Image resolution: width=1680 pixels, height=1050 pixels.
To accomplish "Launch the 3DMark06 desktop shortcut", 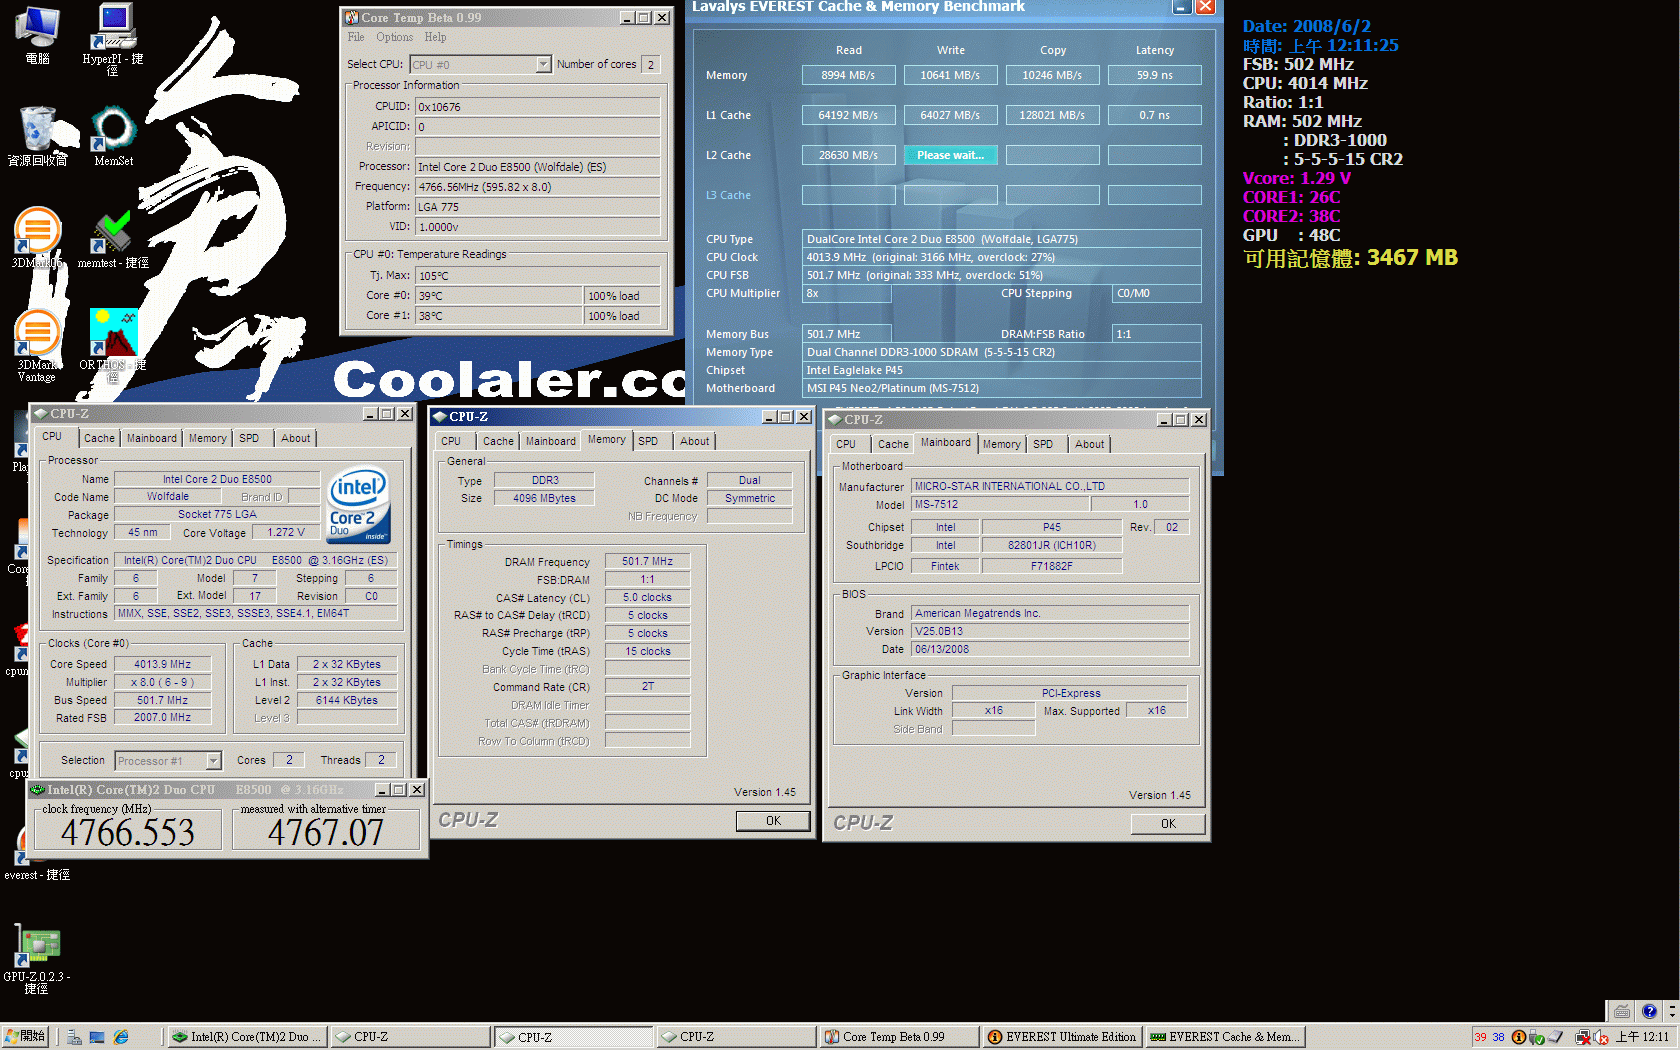I will tap(37, 237).
